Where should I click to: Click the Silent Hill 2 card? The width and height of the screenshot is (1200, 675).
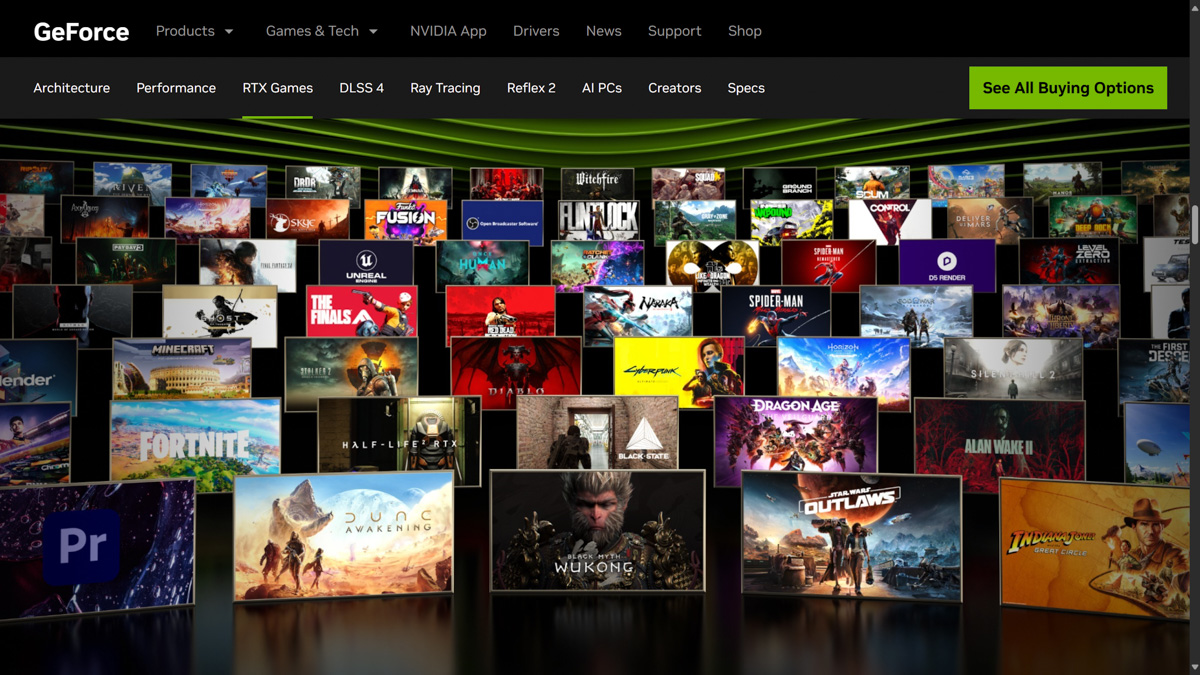click(x=1013, y=369)
